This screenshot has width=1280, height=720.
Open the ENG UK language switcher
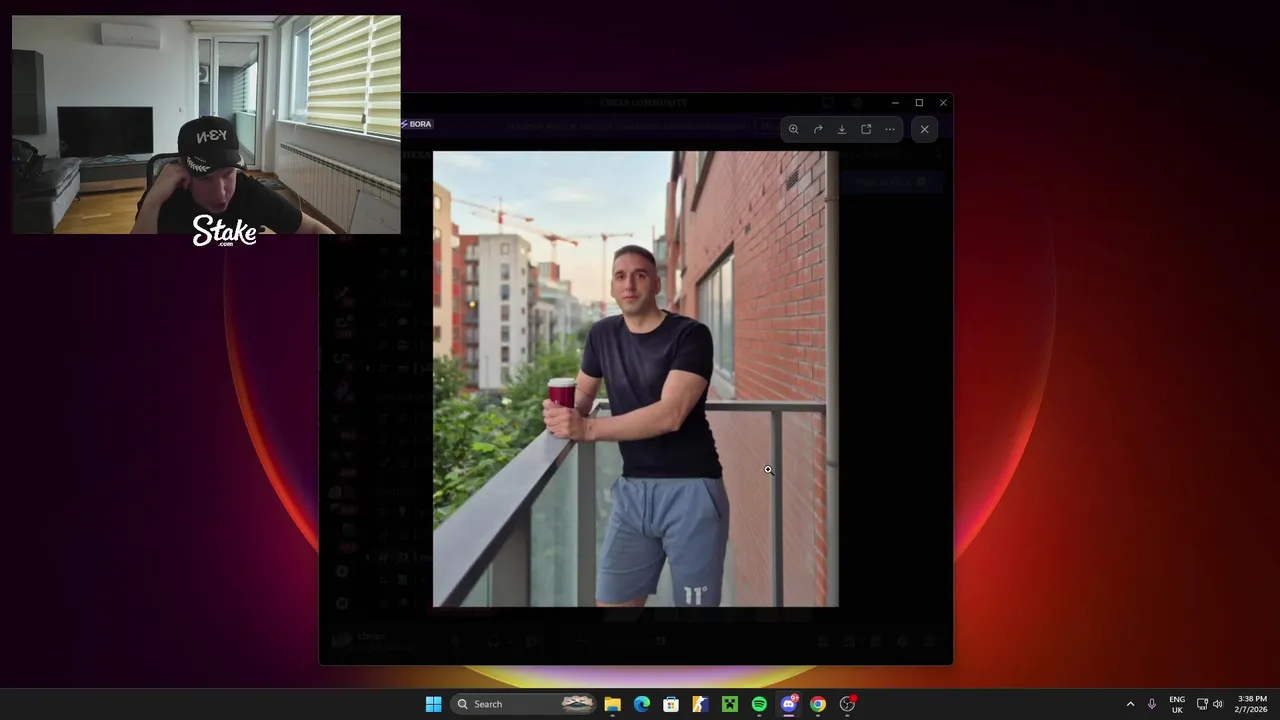pos(1177,704)
